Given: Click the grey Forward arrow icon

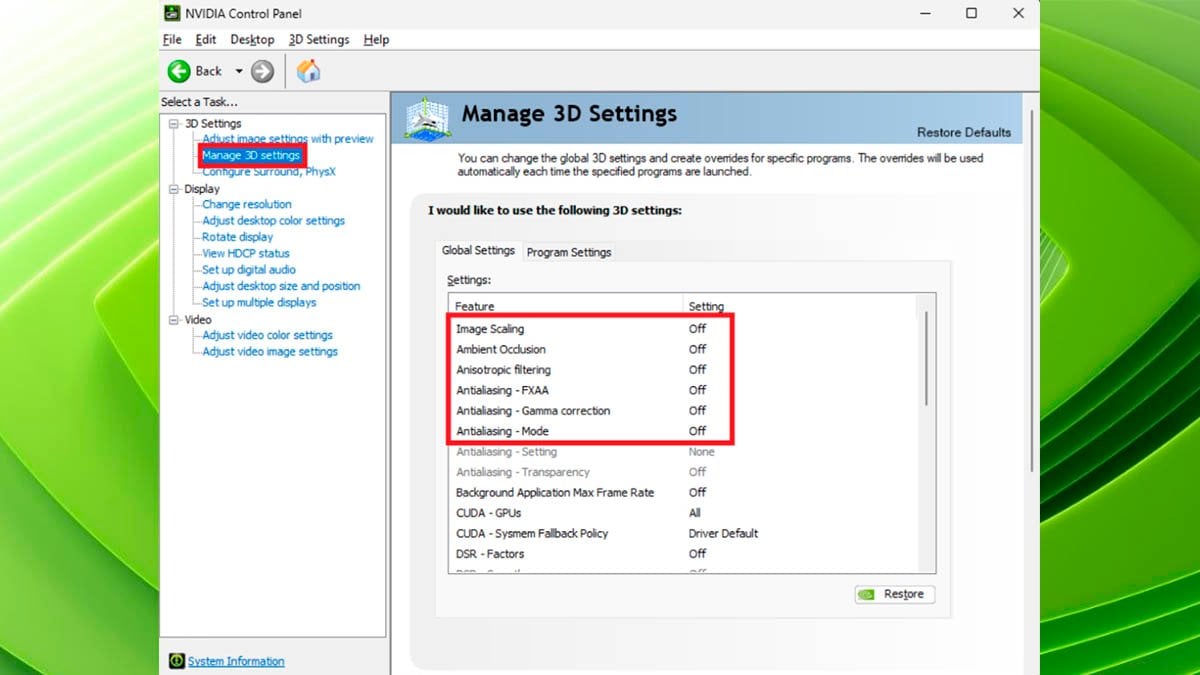Looking at the screenshot, I should click(x=262, y=71).
